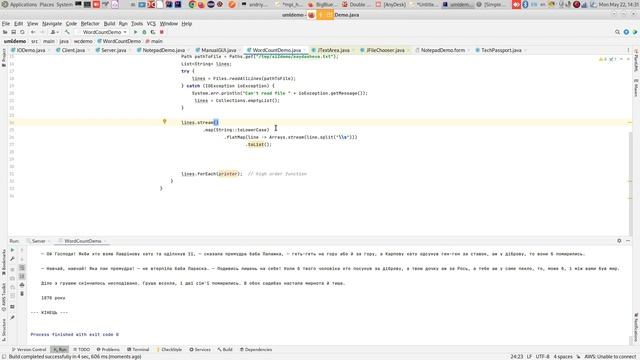Click the JetBrains Toolbox icon at top right

[635, 32]
